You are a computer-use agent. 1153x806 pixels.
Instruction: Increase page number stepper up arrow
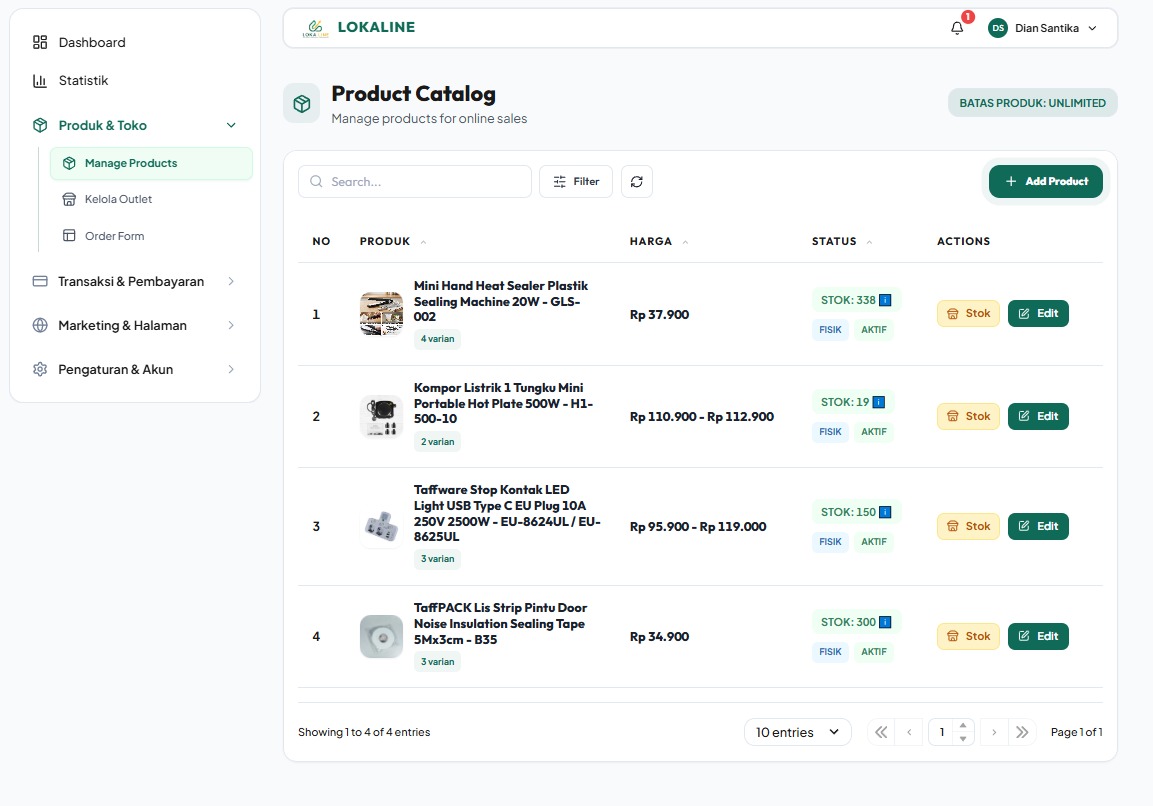(963, 725)
